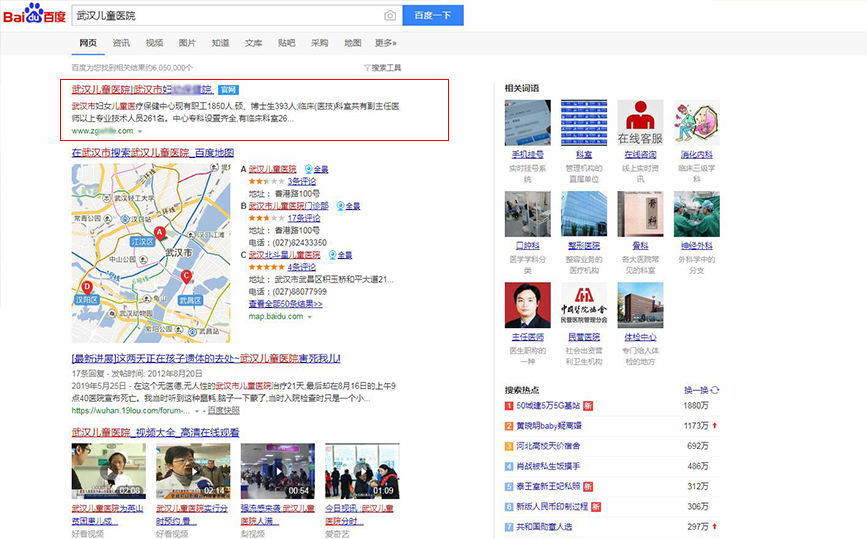This screenshot has height=539, width=867.
Task: Click map marker D on map
Action: coord(87,287)
